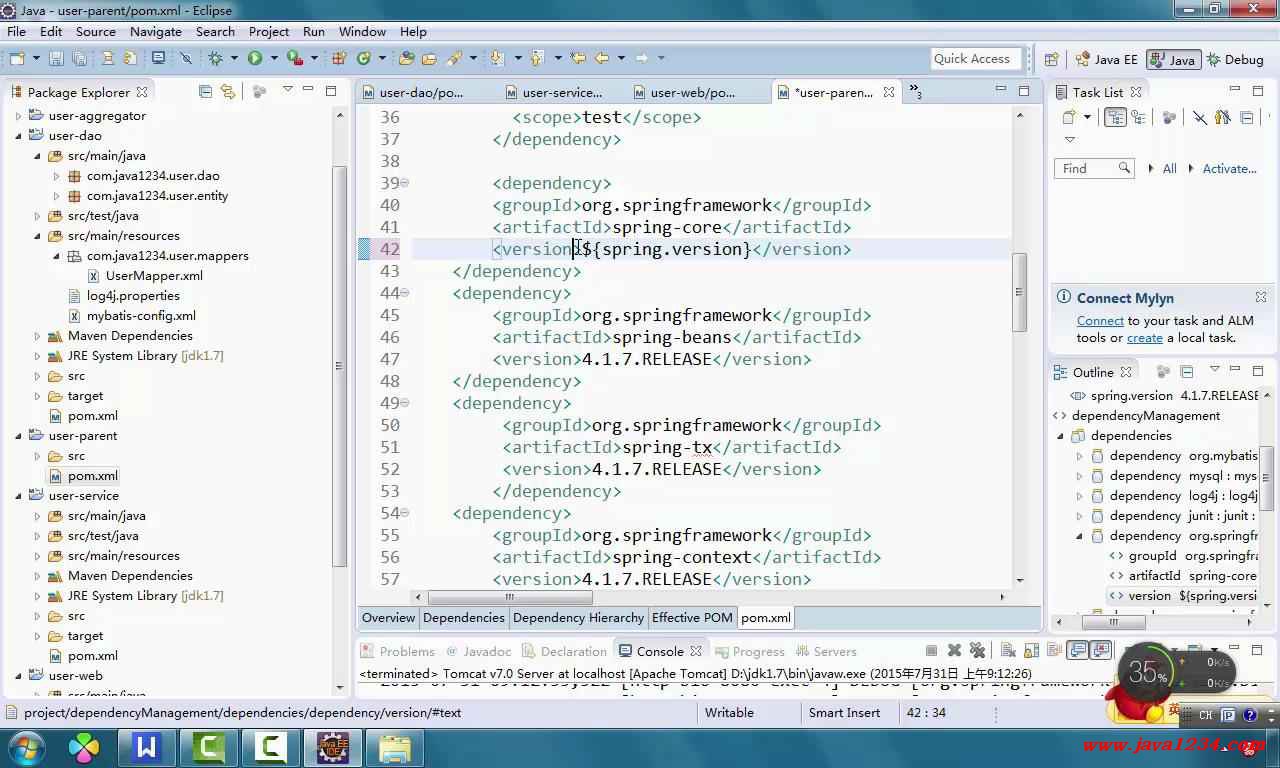The height and width of the screenshot is (768, 1280).
Task: Open Package Explorer view menu
Action: click(288, 91)
